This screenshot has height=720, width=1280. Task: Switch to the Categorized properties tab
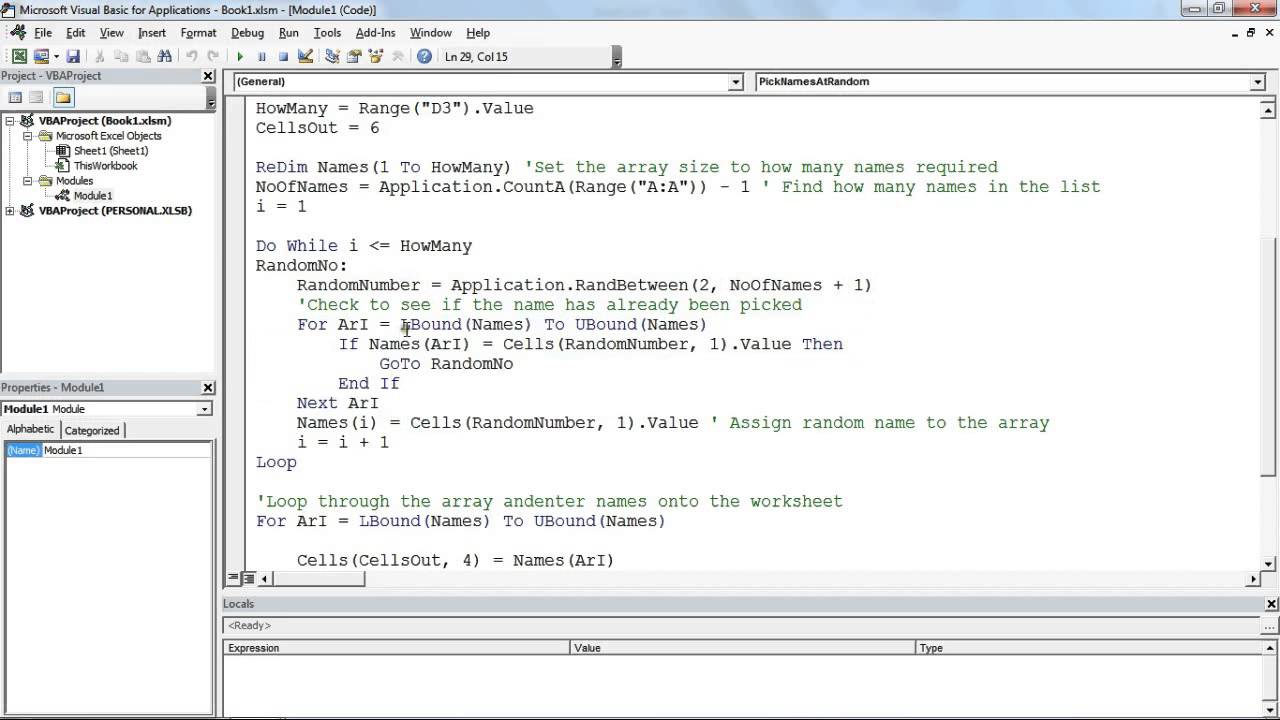point(92,430)
